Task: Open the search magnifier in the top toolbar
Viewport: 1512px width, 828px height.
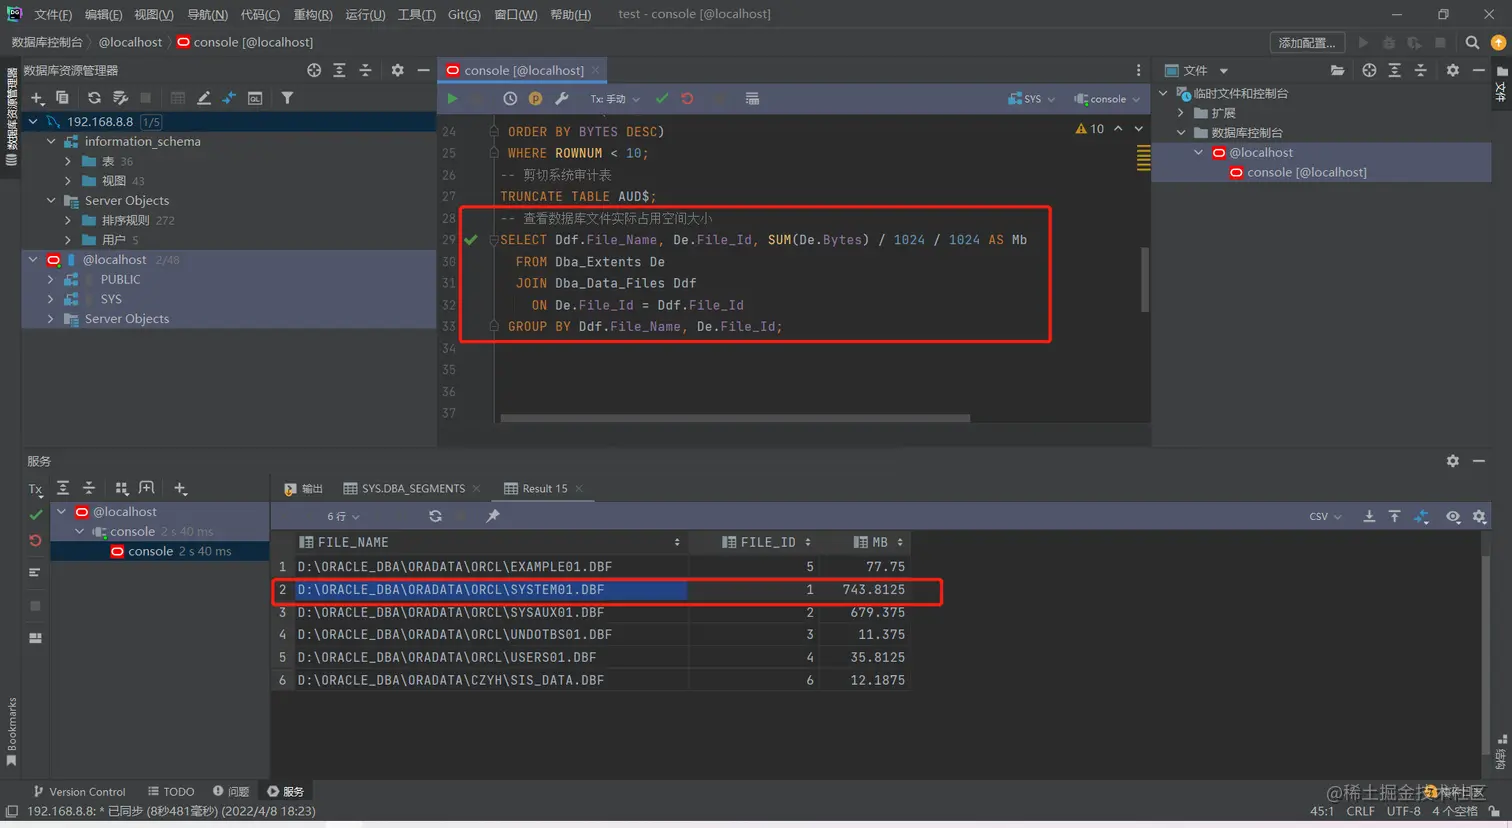Action: click(1472, 42)
